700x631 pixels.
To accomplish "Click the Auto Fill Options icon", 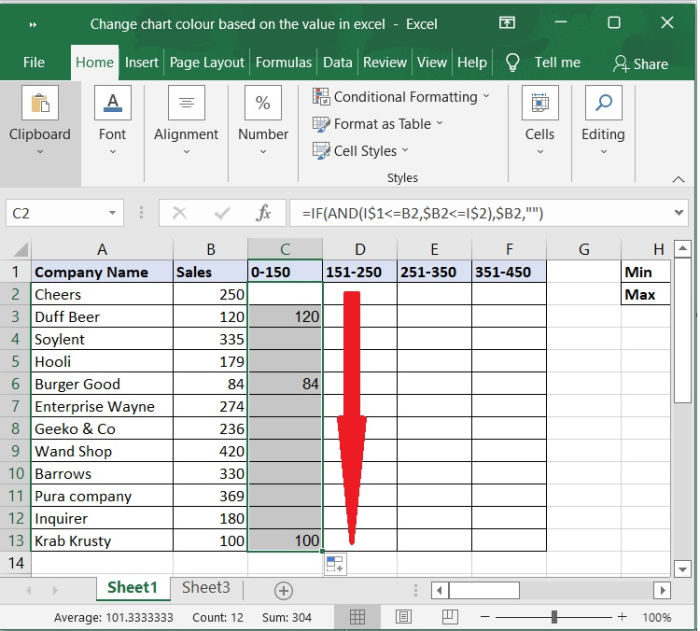I will (x=335, y=564).
